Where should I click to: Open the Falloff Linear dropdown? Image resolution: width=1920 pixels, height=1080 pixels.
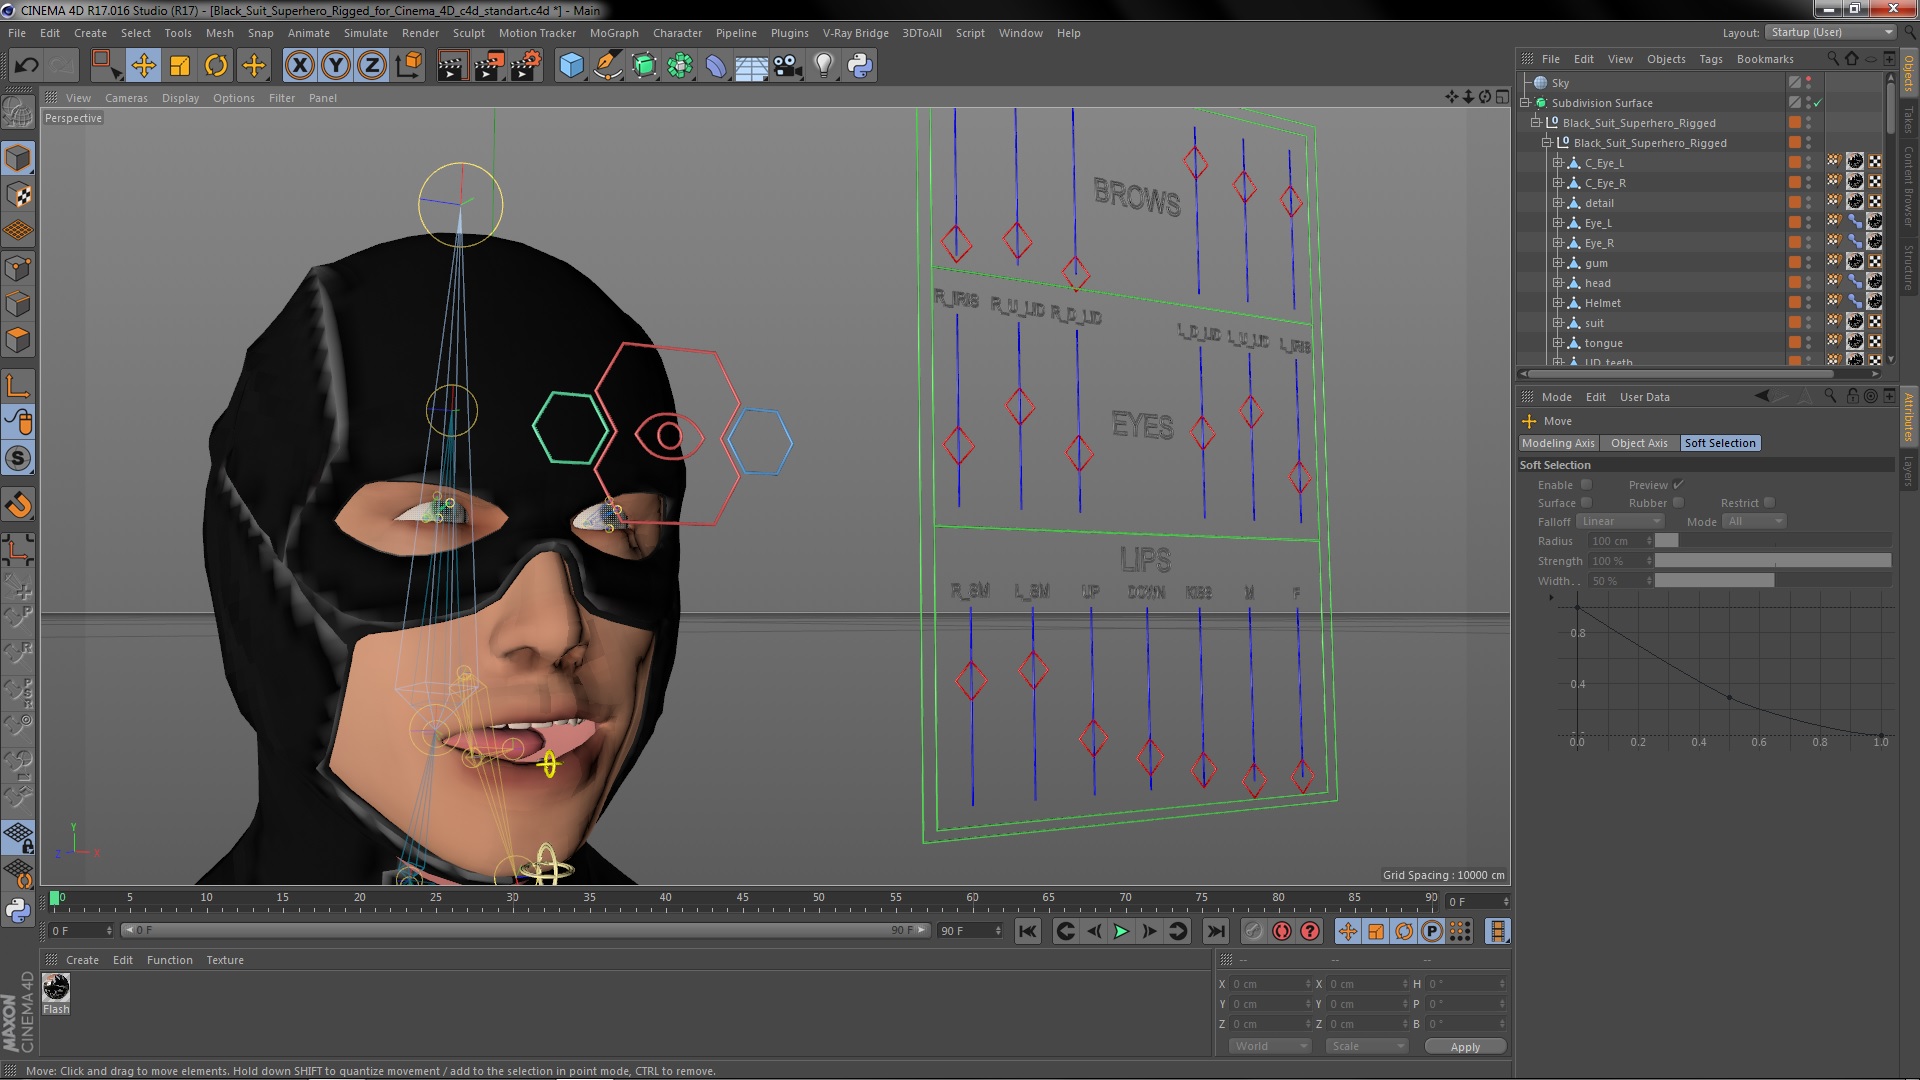pyautogui.click(x=1620, y=521)
